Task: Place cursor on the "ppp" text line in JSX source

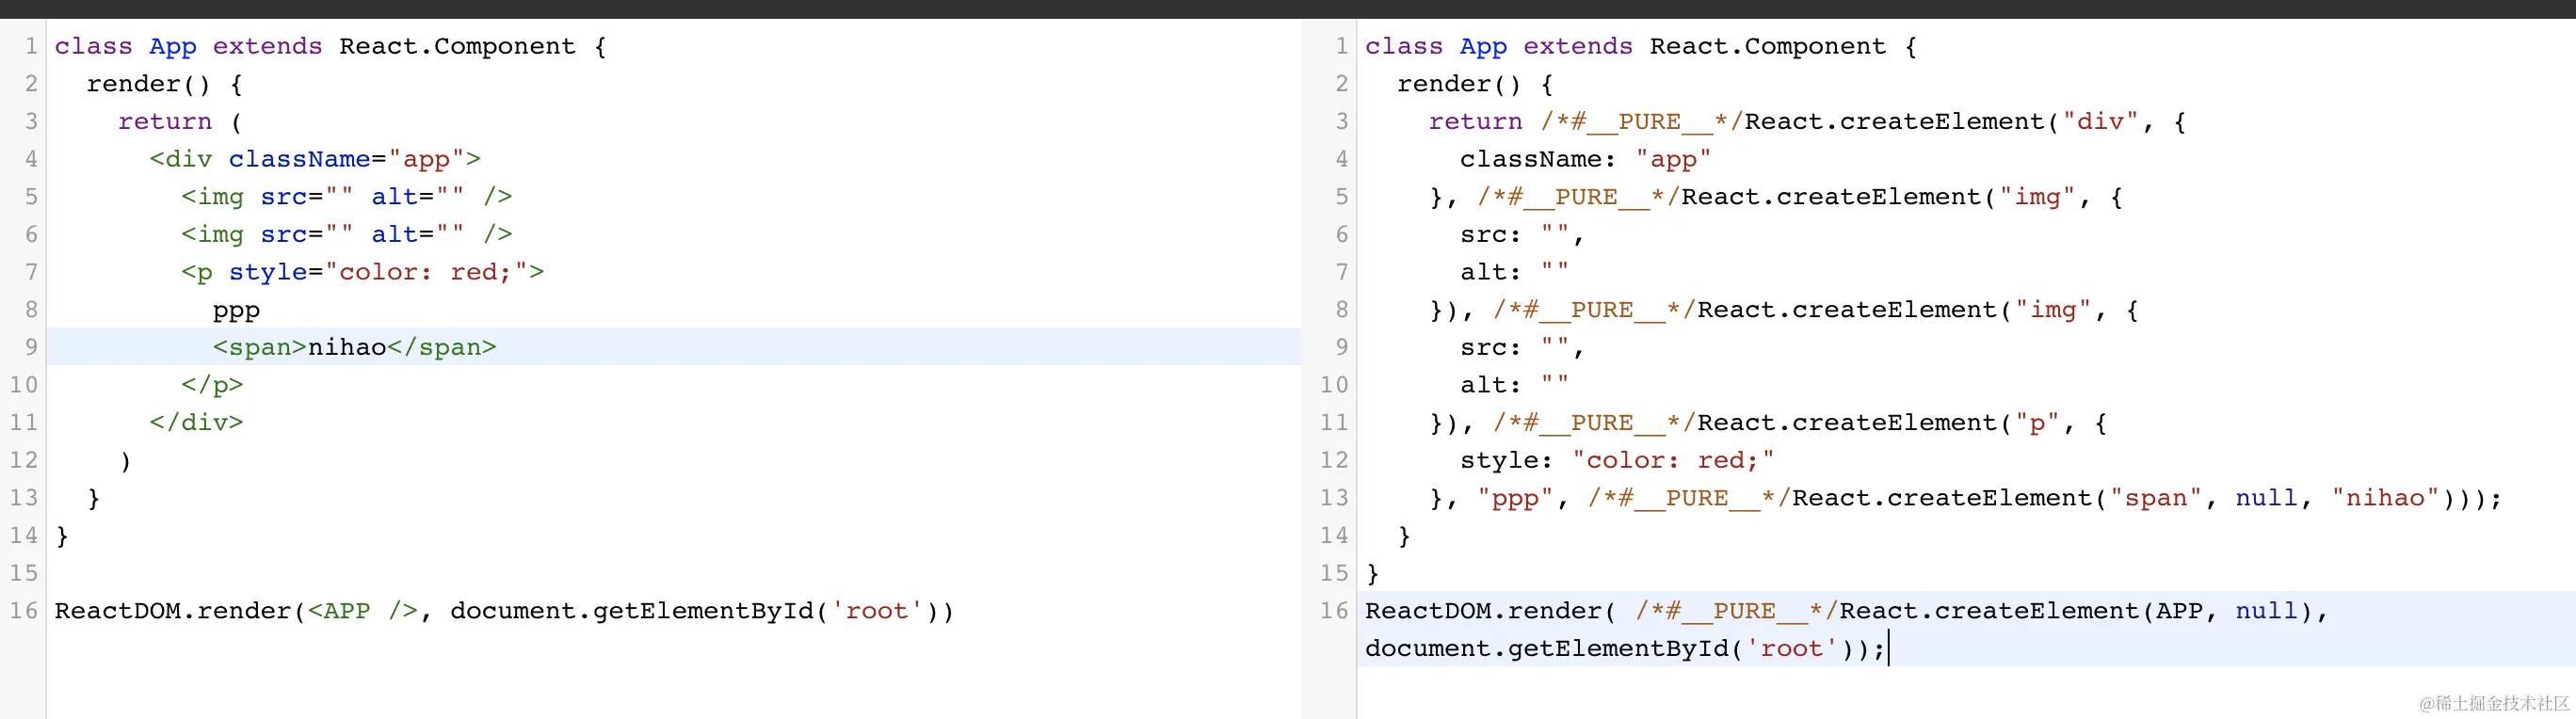Action: pyautogui.click(x=236, y=310)
